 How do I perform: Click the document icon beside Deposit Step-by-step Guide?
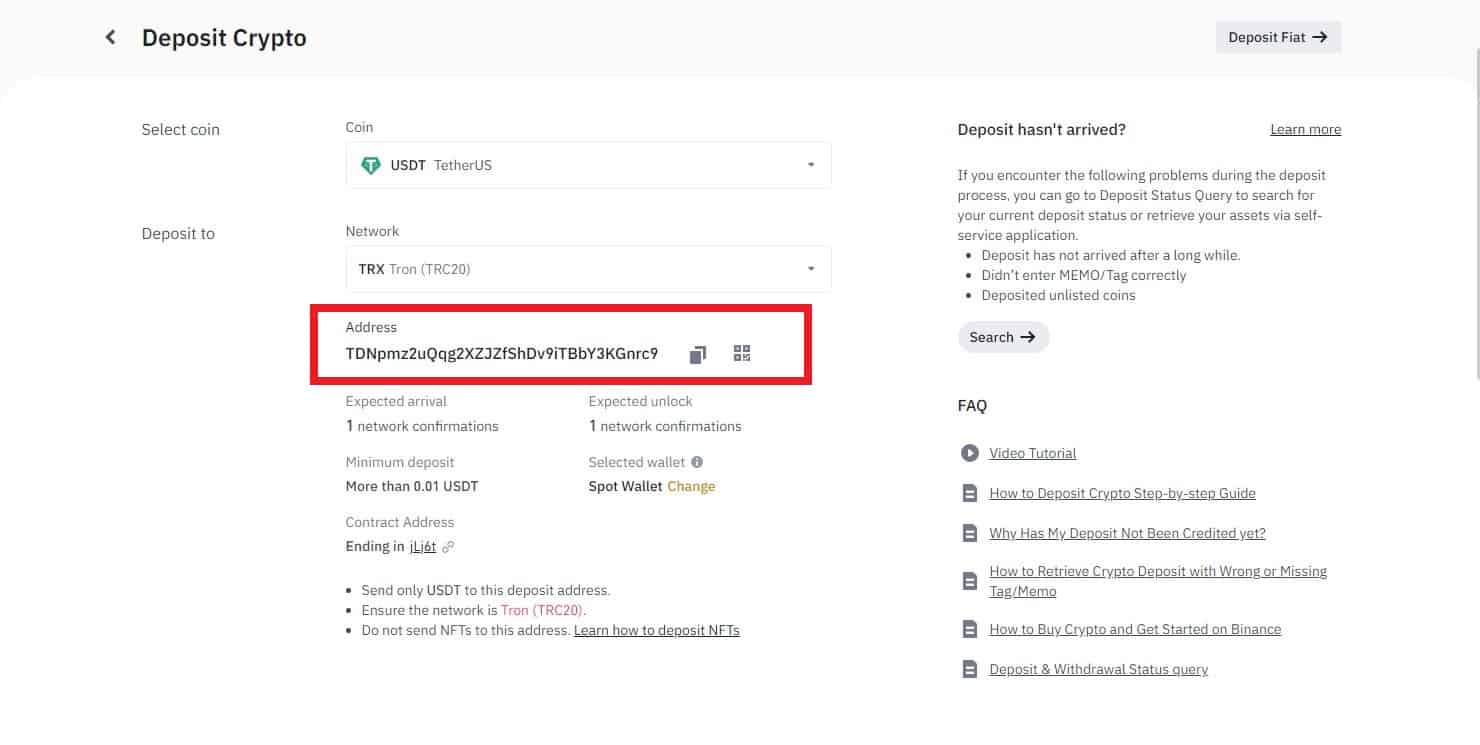969,493
